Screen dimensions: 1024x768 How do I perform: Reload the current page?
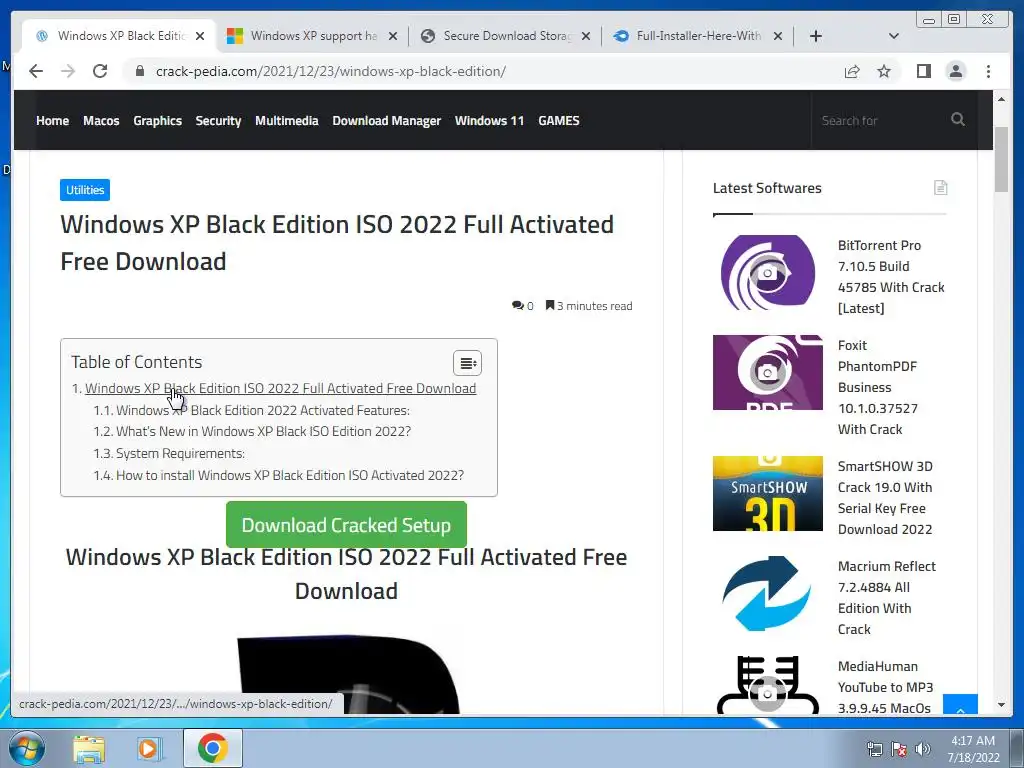(x=100, y=71)
